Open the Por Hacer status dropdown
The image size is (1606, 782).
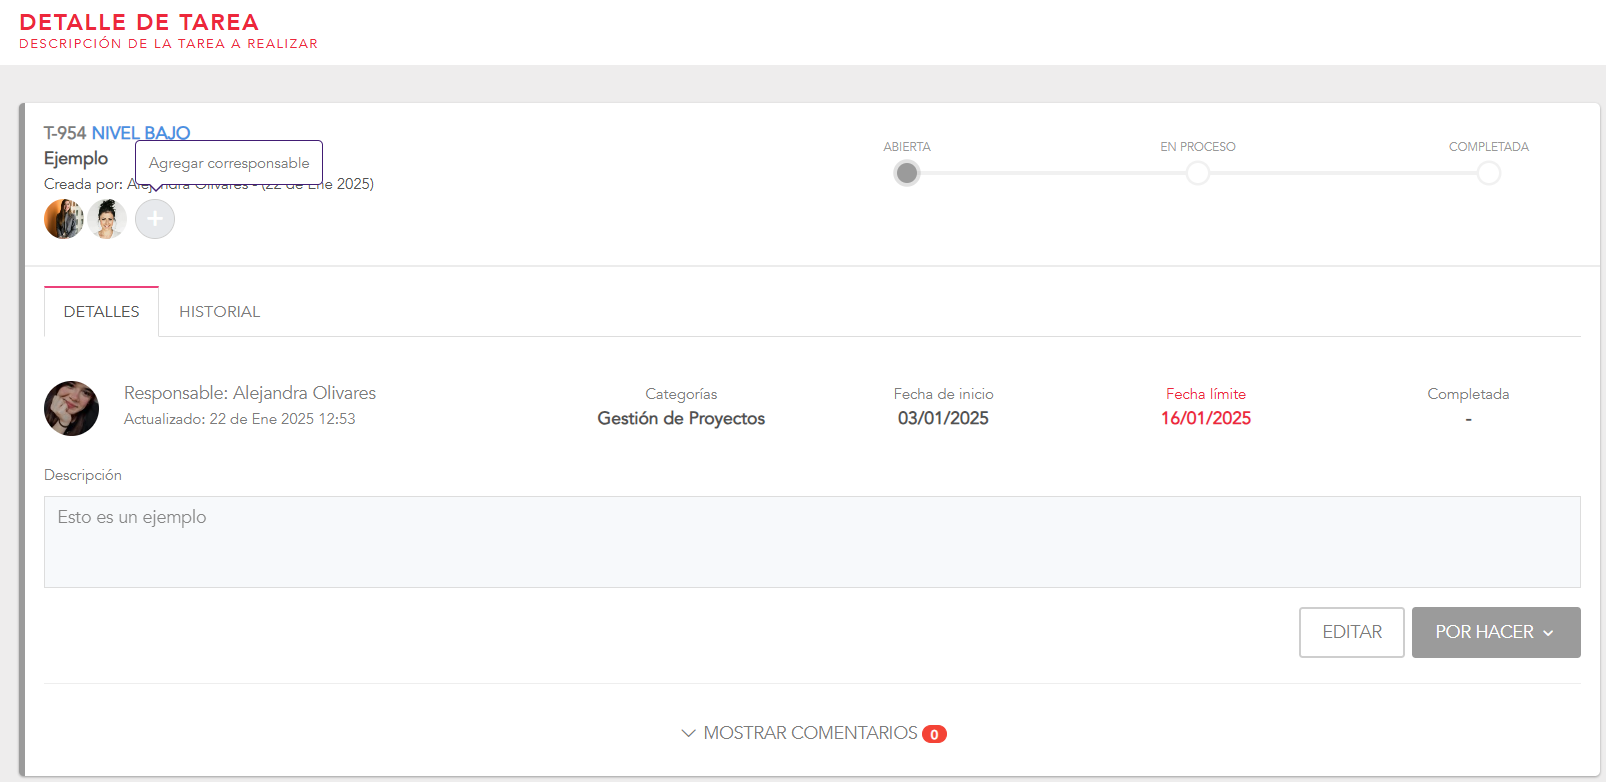click(x=1495, y=632)
